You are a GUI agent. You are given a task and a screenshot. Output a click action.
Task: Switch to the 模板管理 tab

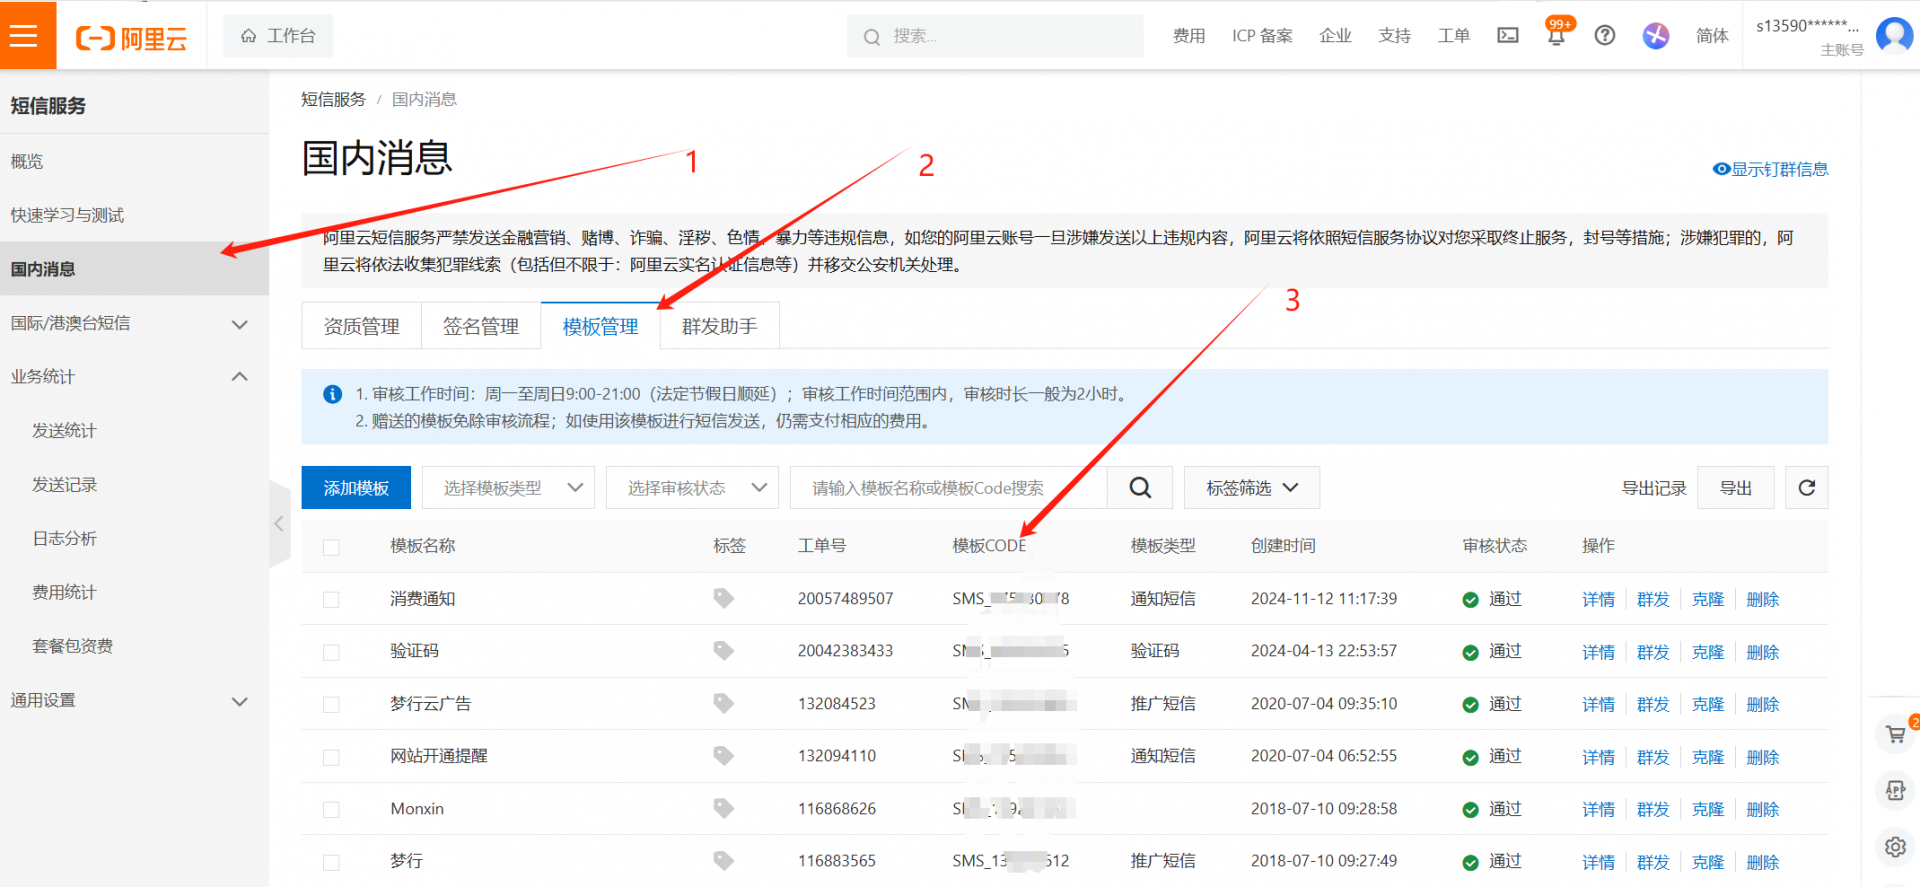point(600,326)
